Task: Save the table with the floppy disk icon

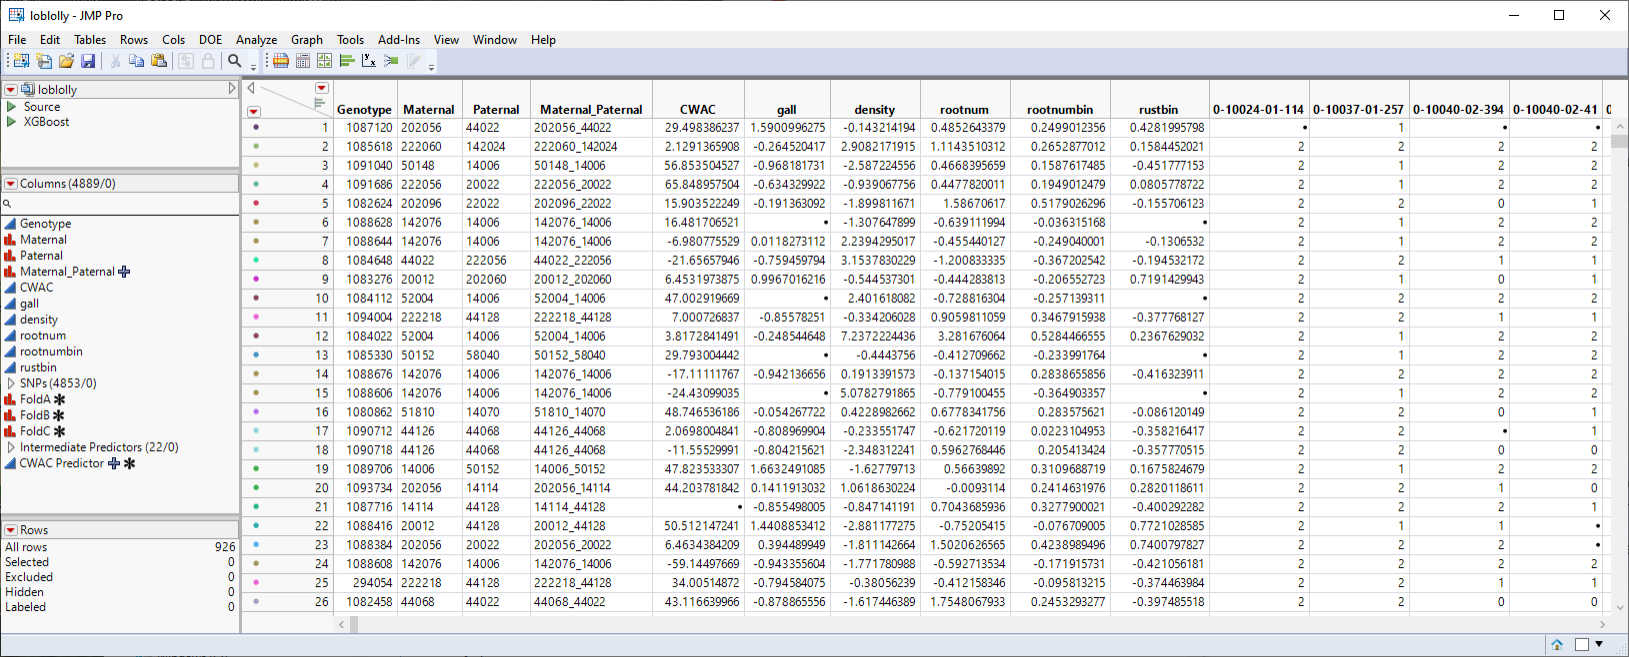Action: [x=88, y=61]
